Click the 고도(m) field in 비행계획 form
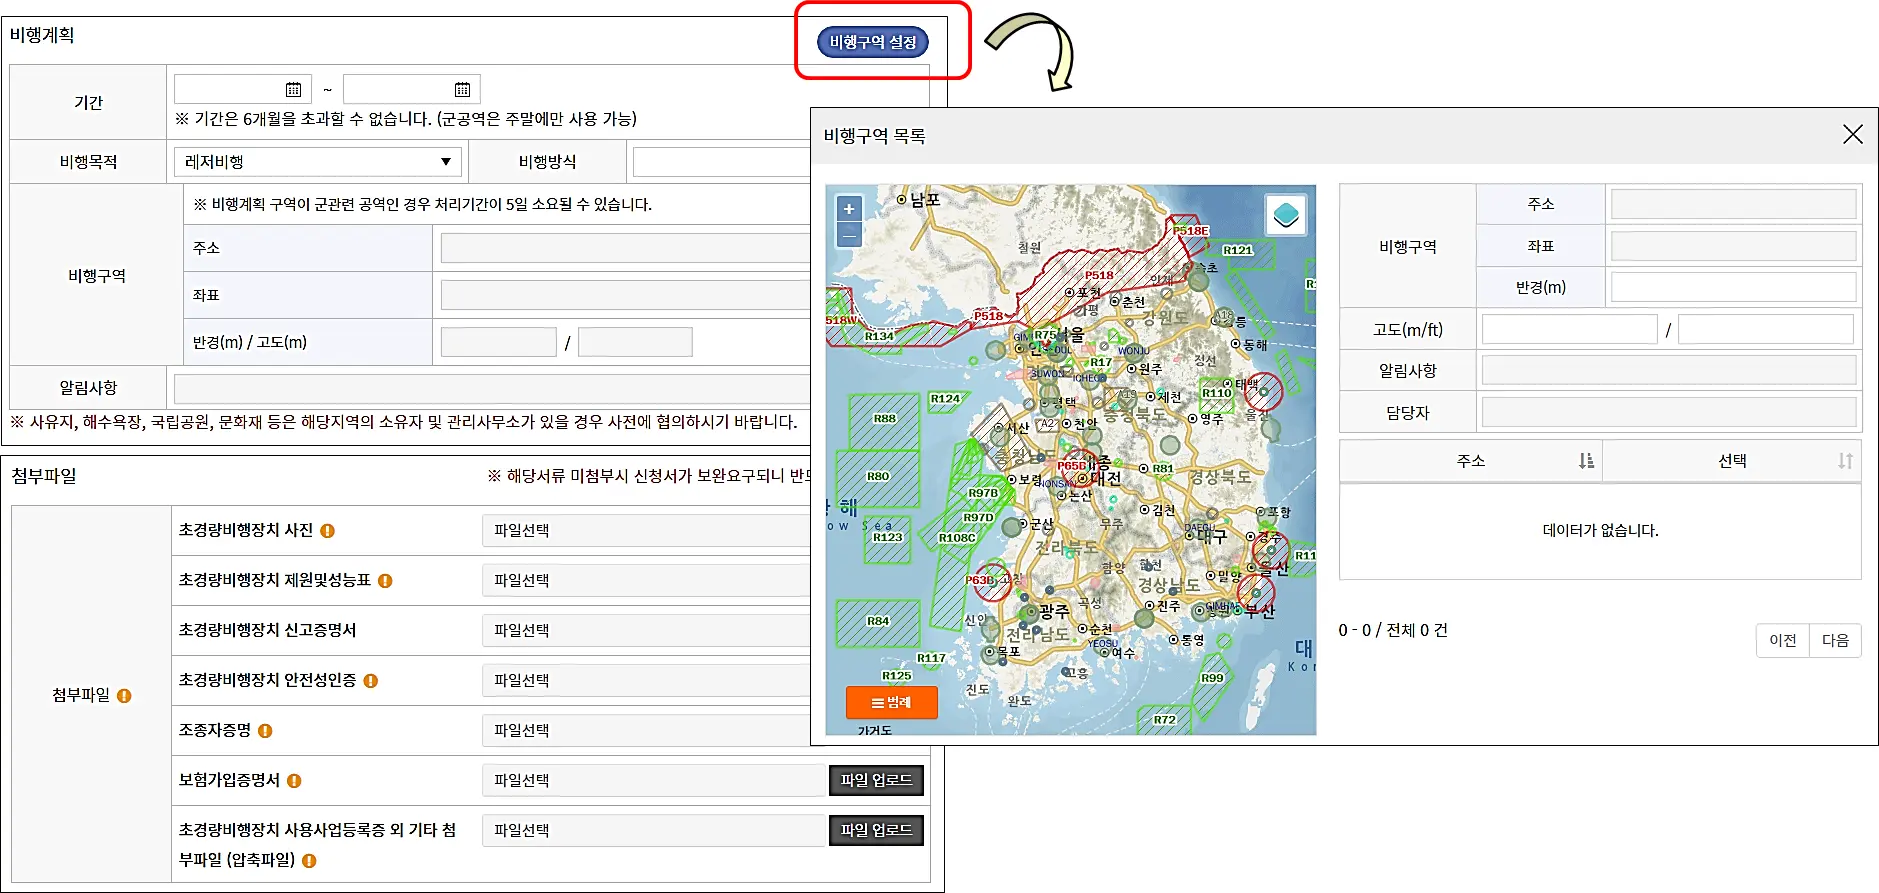Image resolution: width=1879 pixels, height=893 pixels. [x=635, y=342]
